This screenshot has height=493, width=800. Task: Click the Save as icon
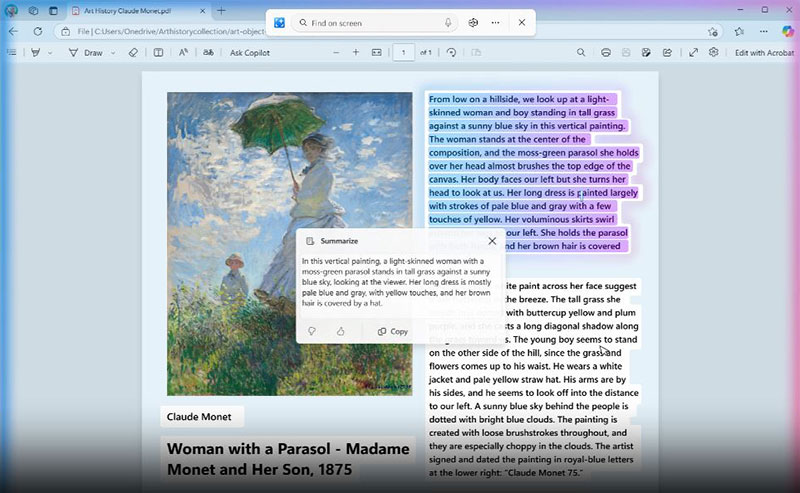(x=646, y=53)
